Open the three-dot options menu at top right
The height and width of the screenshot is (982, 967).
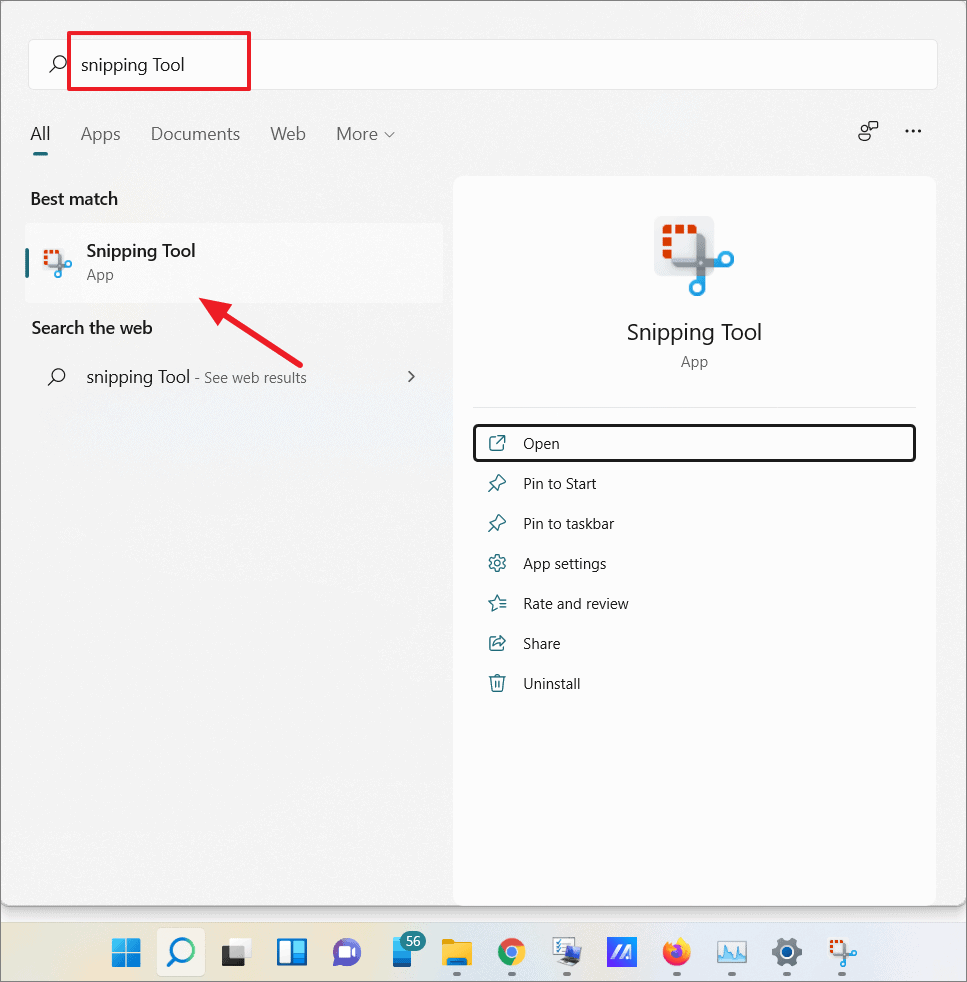point(912,131)
